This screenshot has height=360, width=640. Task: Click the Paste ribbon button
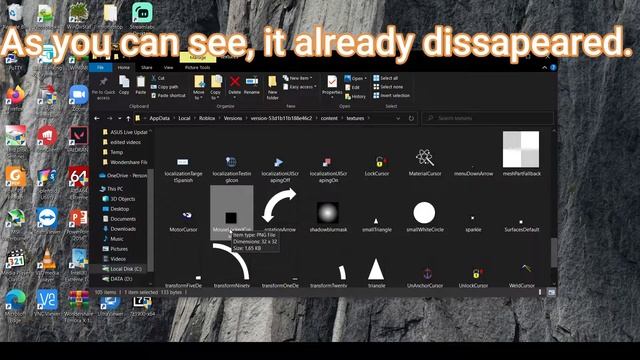pyautogui.click(x=140, y=86)
